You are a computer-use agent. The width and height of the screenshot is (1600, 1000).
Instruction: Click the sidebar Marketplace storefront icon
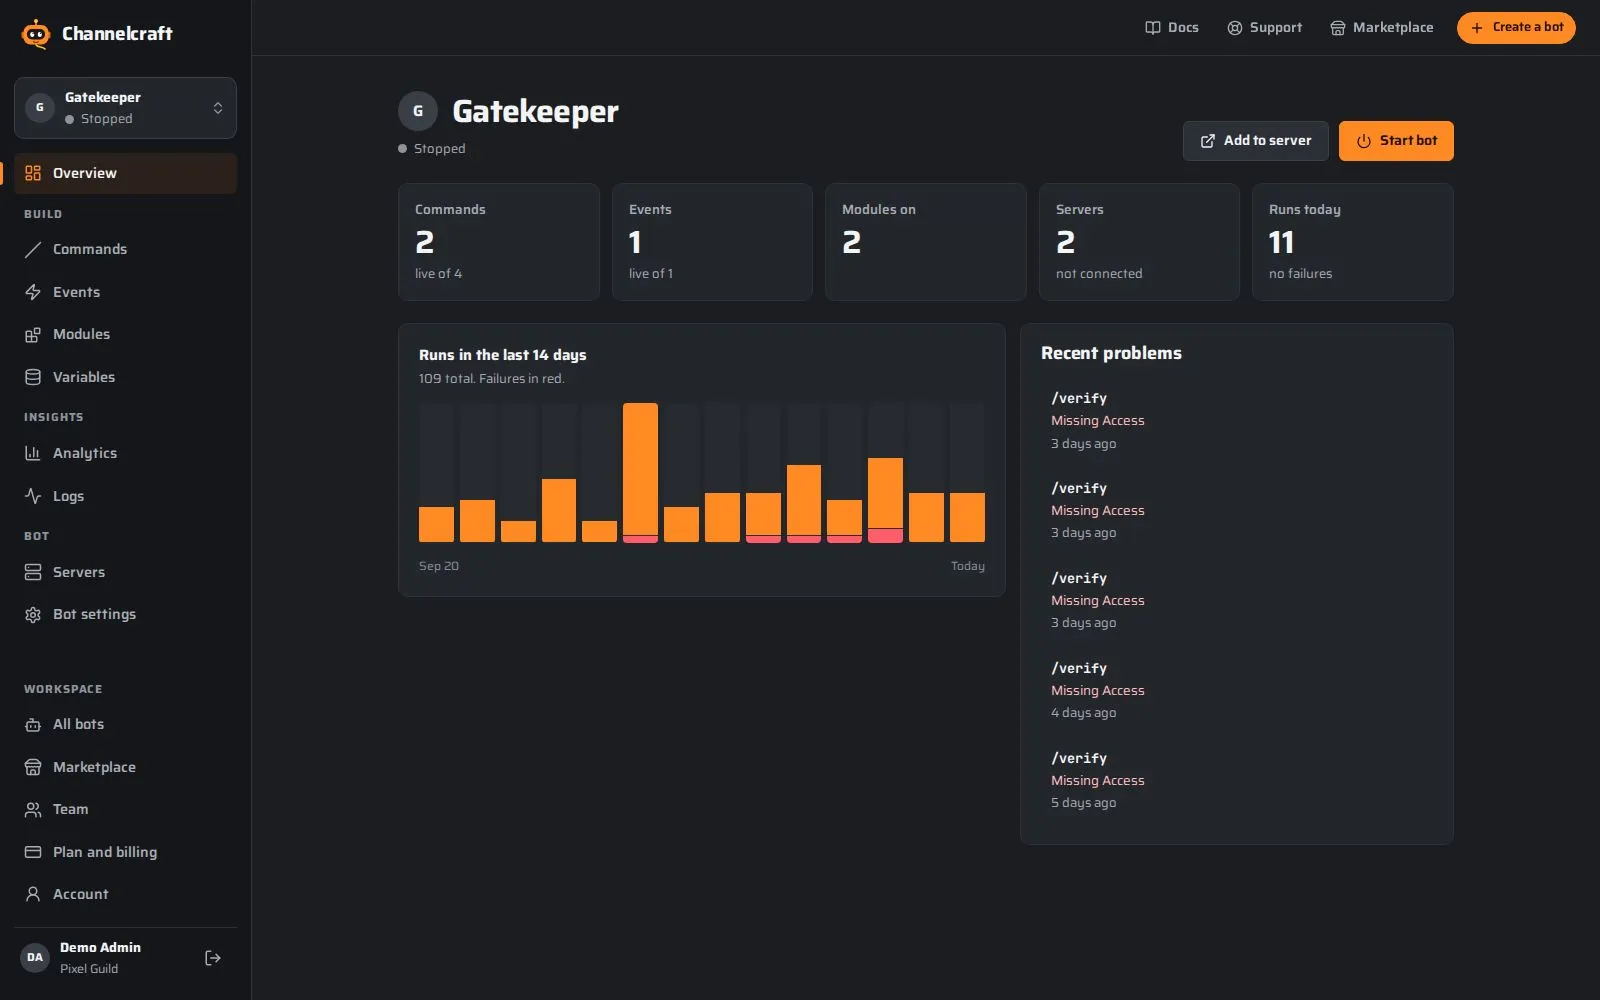pyautogui.click(x=33, y=767)
